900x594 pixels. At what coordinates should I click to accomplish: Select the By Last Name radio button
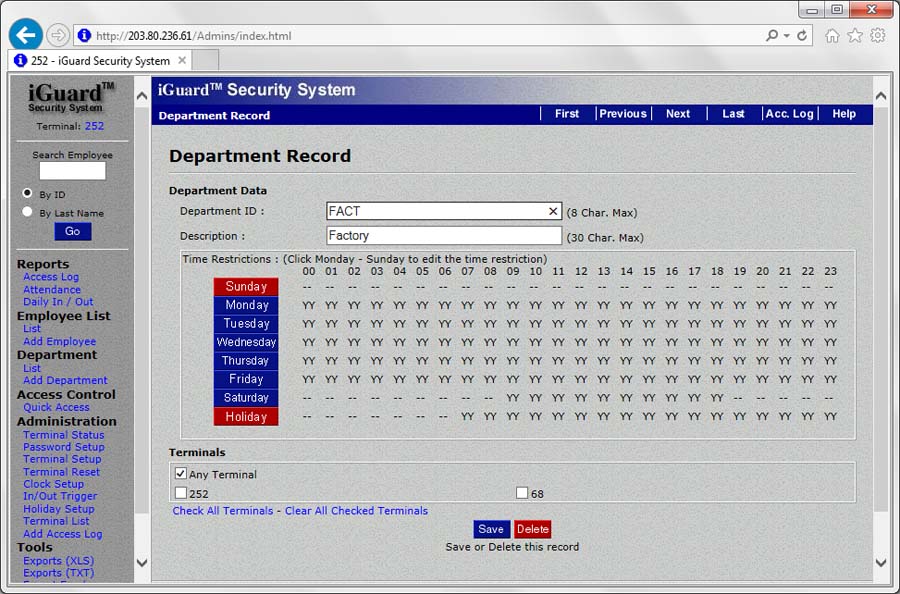(x=27, y=212)
